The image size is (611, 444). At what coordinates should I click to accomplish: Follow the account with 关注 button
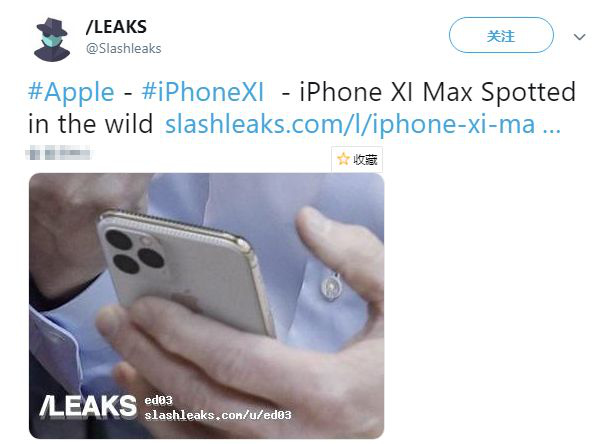coord(501,35)
